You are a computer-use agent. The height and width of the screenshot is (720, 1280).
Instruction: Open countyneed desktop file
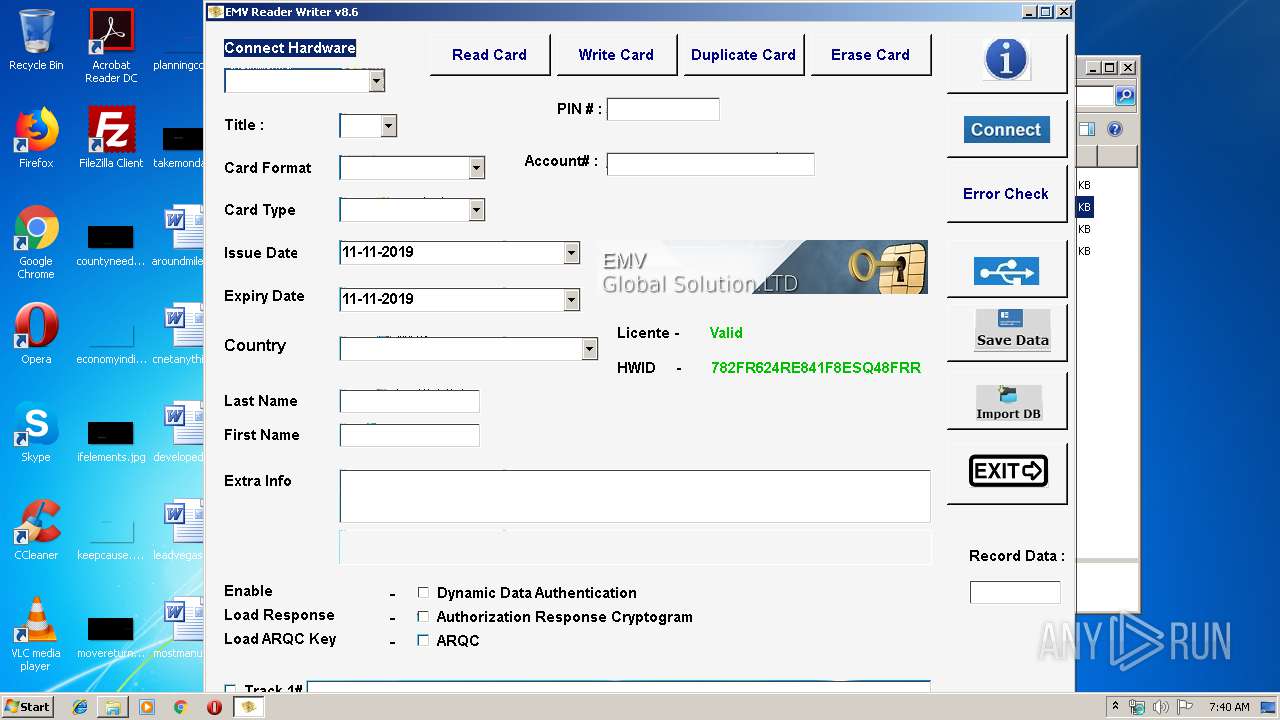[x=111, y=244]
